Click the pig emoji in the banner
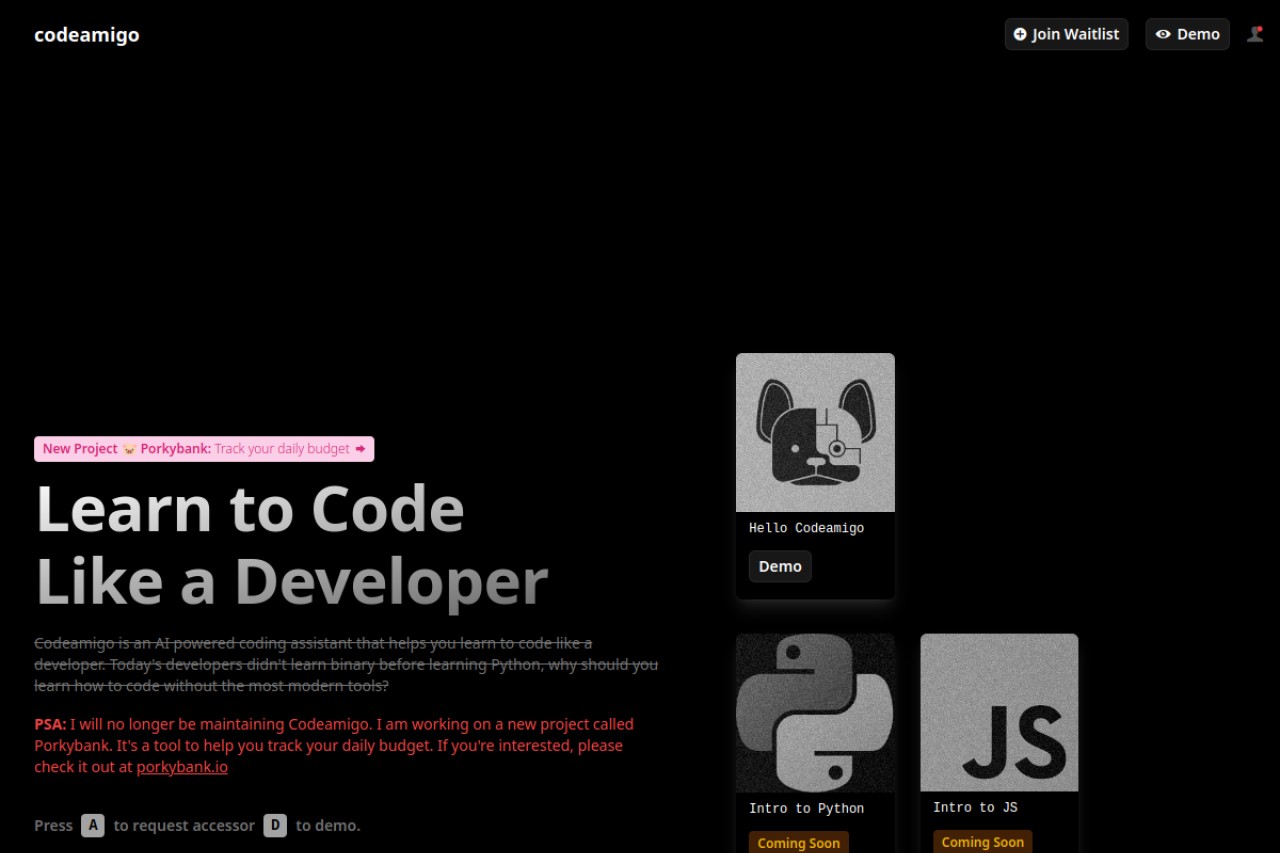This screenshot has width=1280, height=853. click(129, 449)
